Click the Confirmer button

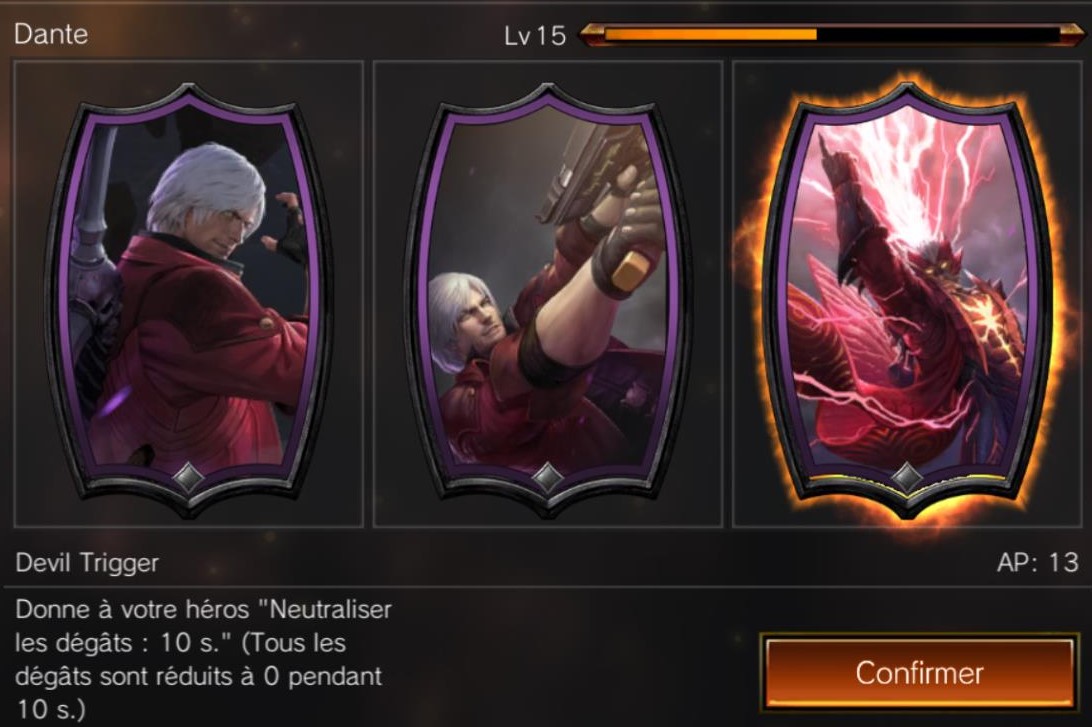coord(919,673)
